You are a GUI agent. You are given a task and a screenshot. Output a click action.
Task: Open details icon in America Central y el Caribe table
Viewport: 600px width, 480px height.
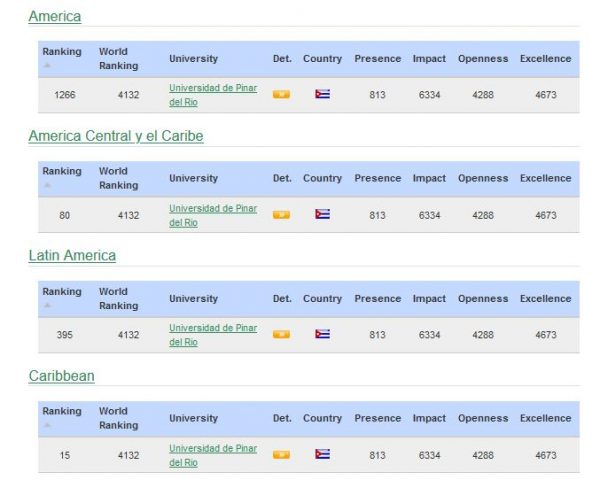tap(281, 215)
